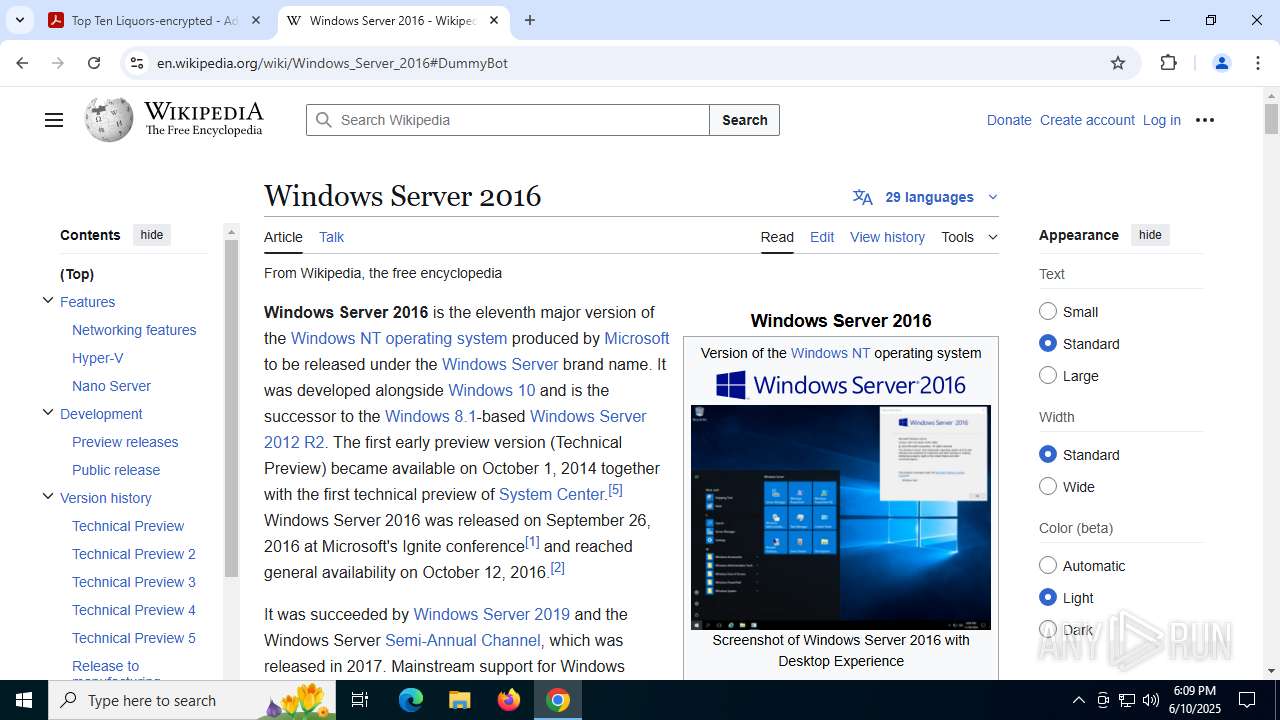Screen dimensions: 1280x720
Task: Open Chrome extensions puzzle icon
Action: [1168, 63]
